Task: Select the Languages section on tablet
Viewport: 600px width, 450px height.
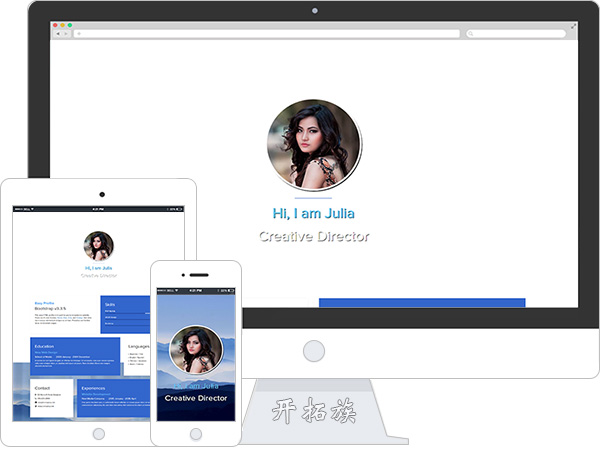Action: (x=137, y=356)
